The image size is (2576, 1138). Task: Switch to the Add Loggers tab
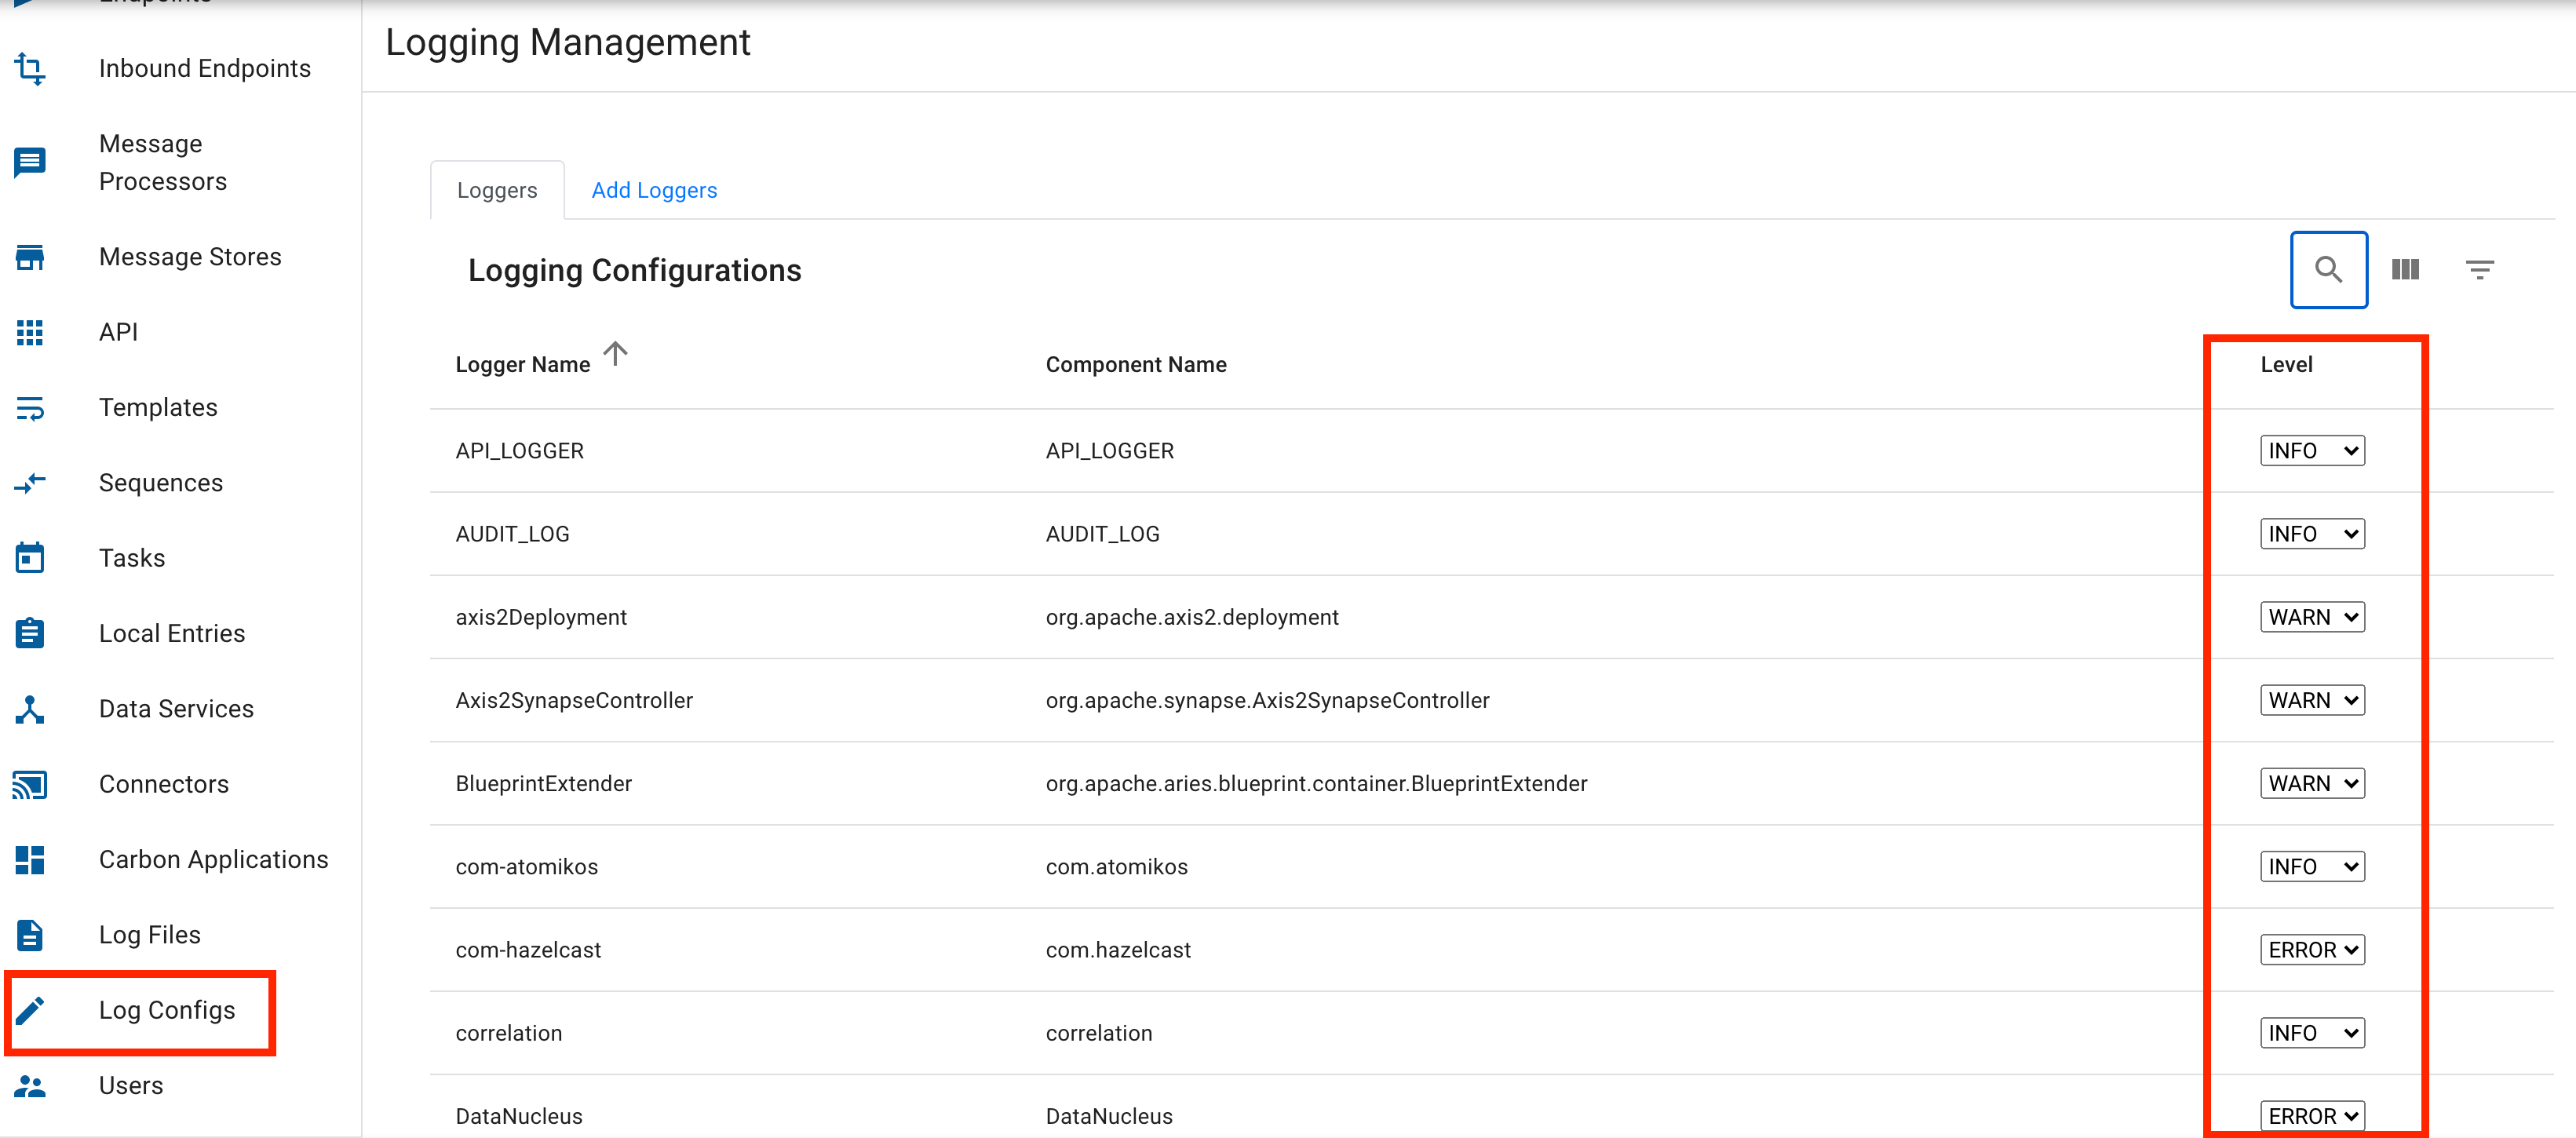tap(654, 190)
